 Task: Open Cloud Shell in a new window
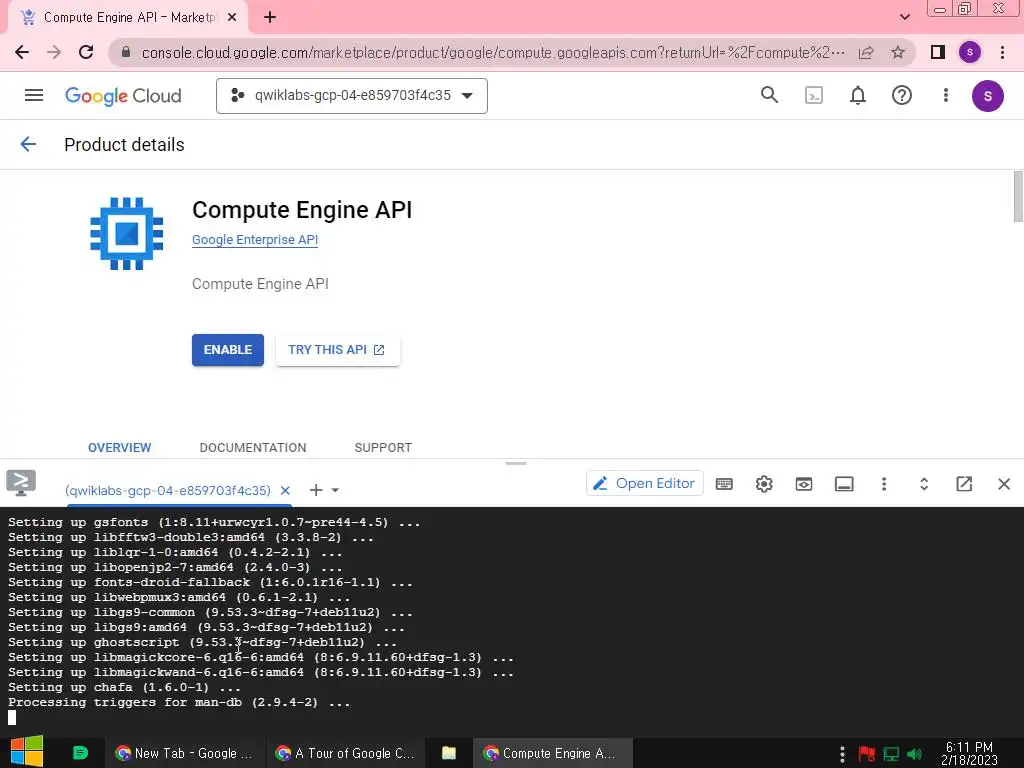pos(964,484)
